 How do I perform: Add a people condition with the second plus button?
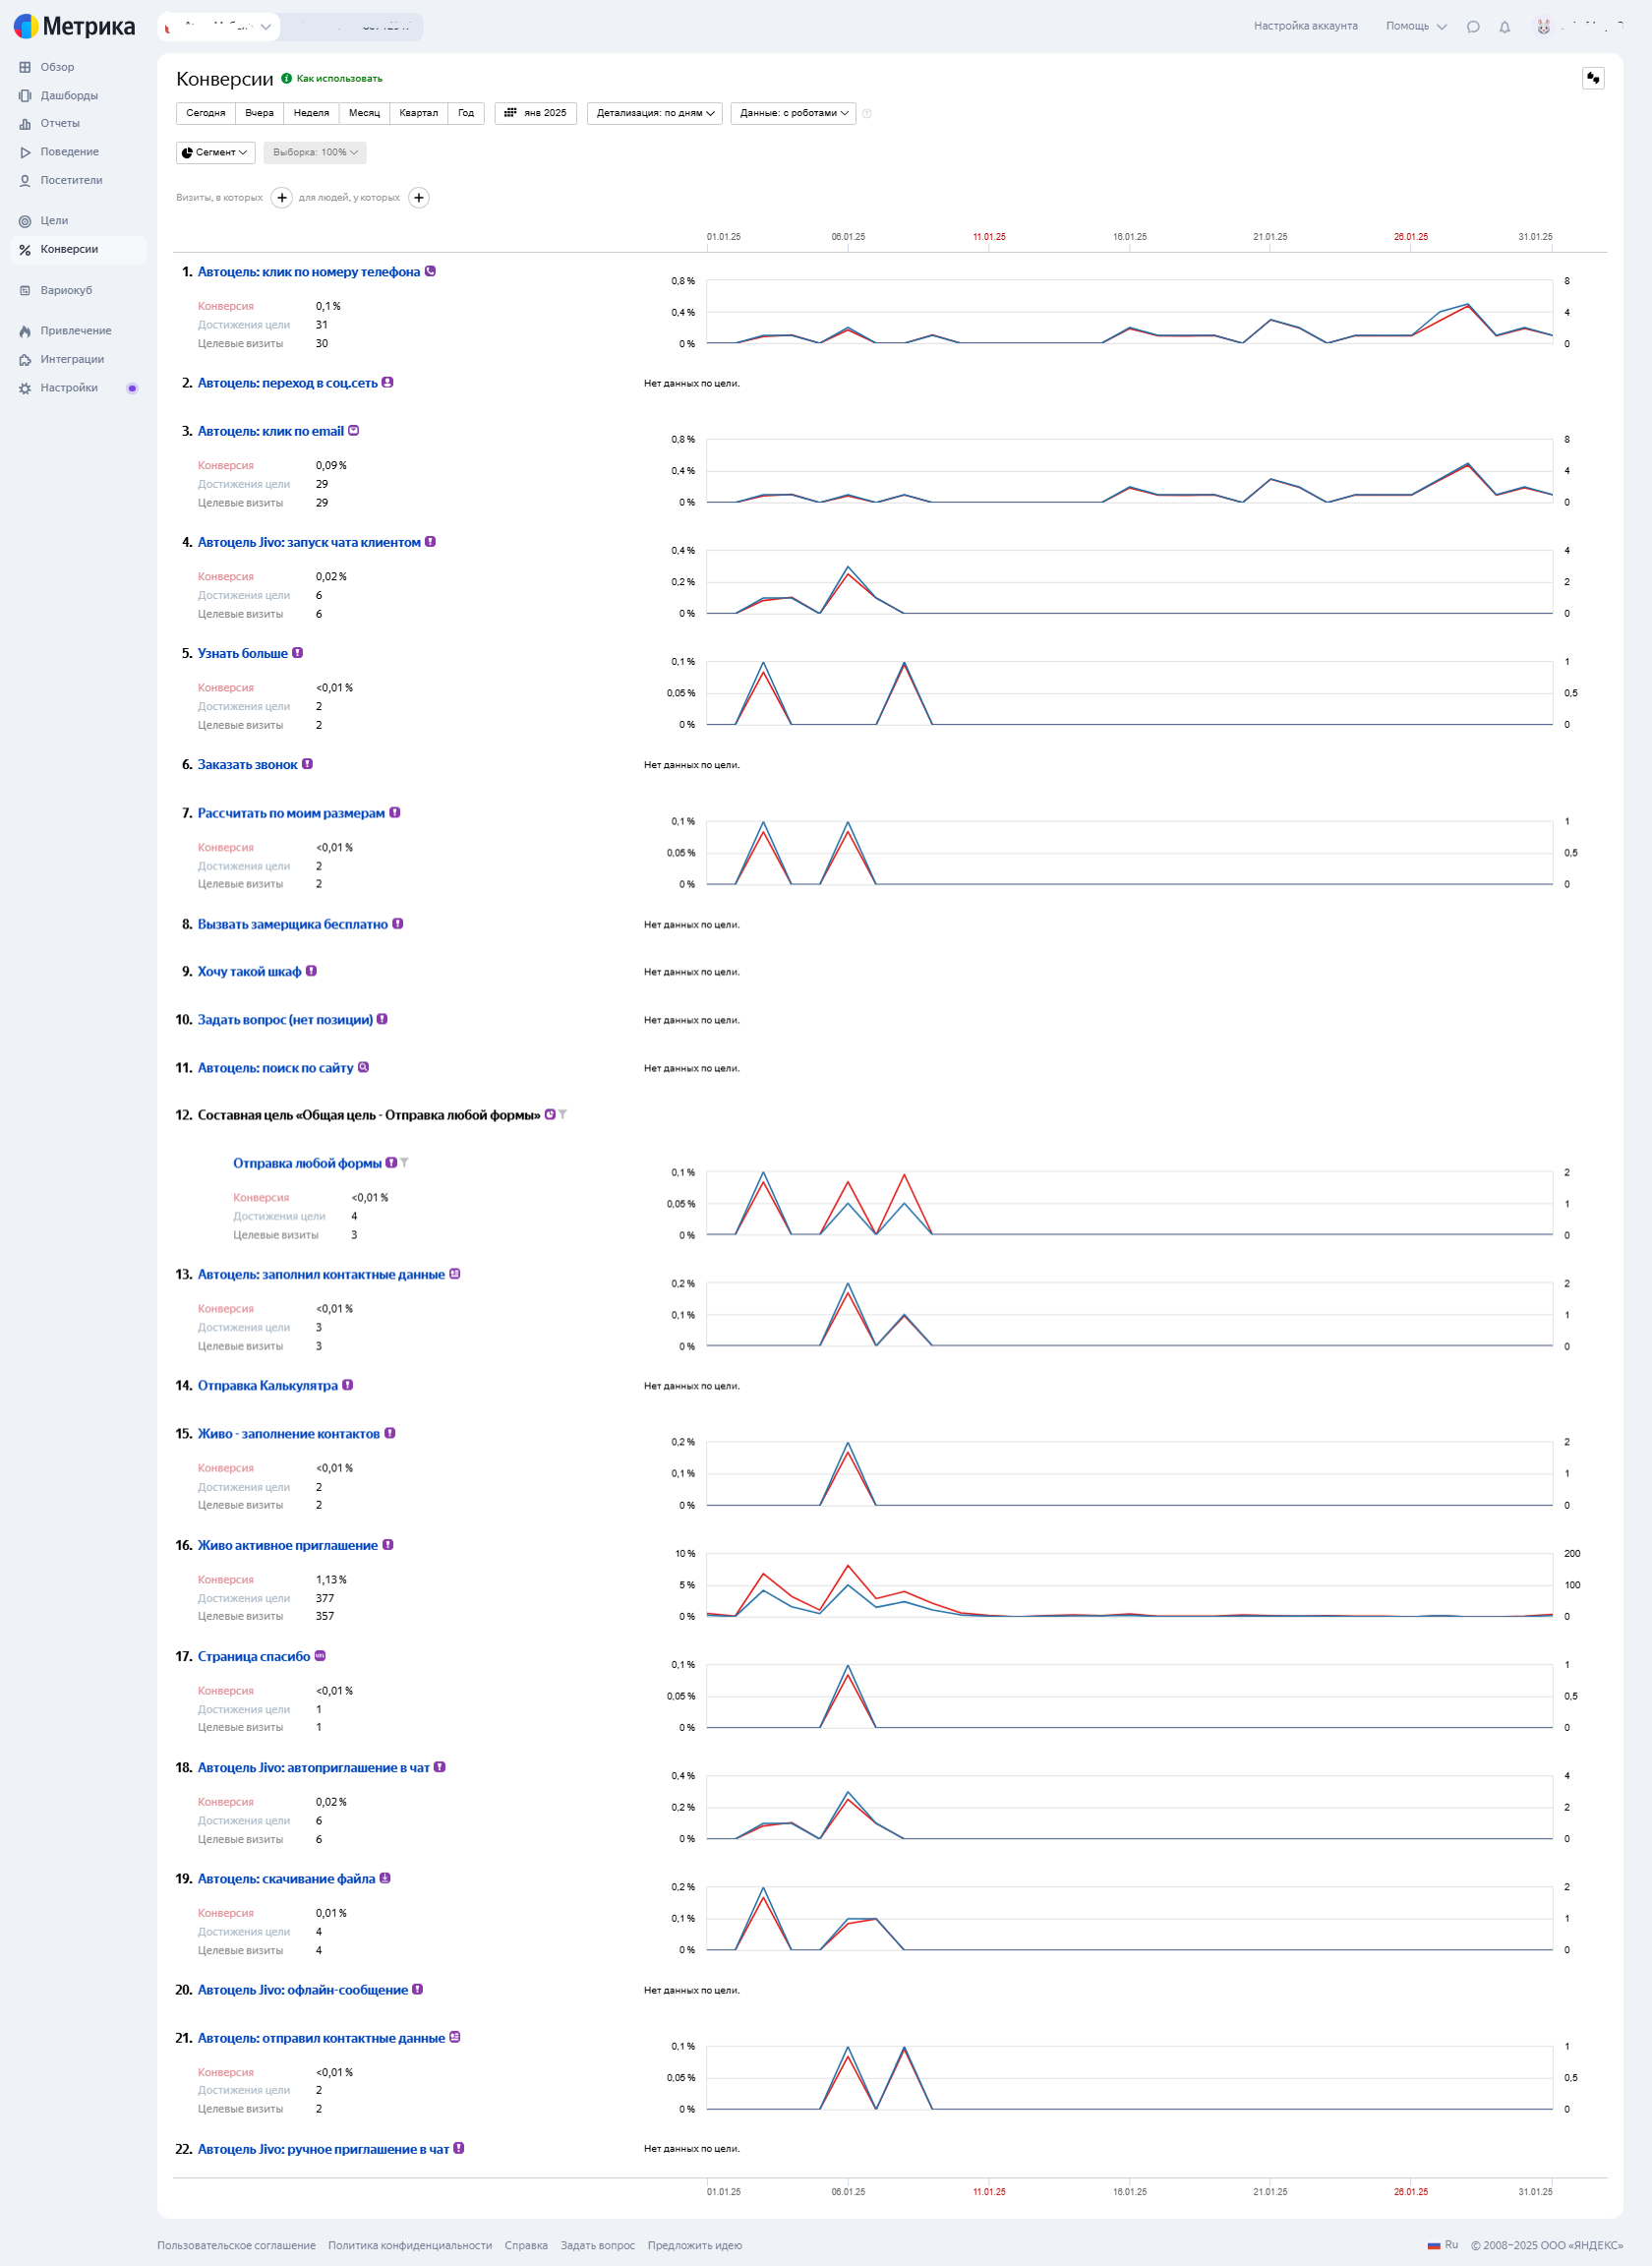point(419,198)
